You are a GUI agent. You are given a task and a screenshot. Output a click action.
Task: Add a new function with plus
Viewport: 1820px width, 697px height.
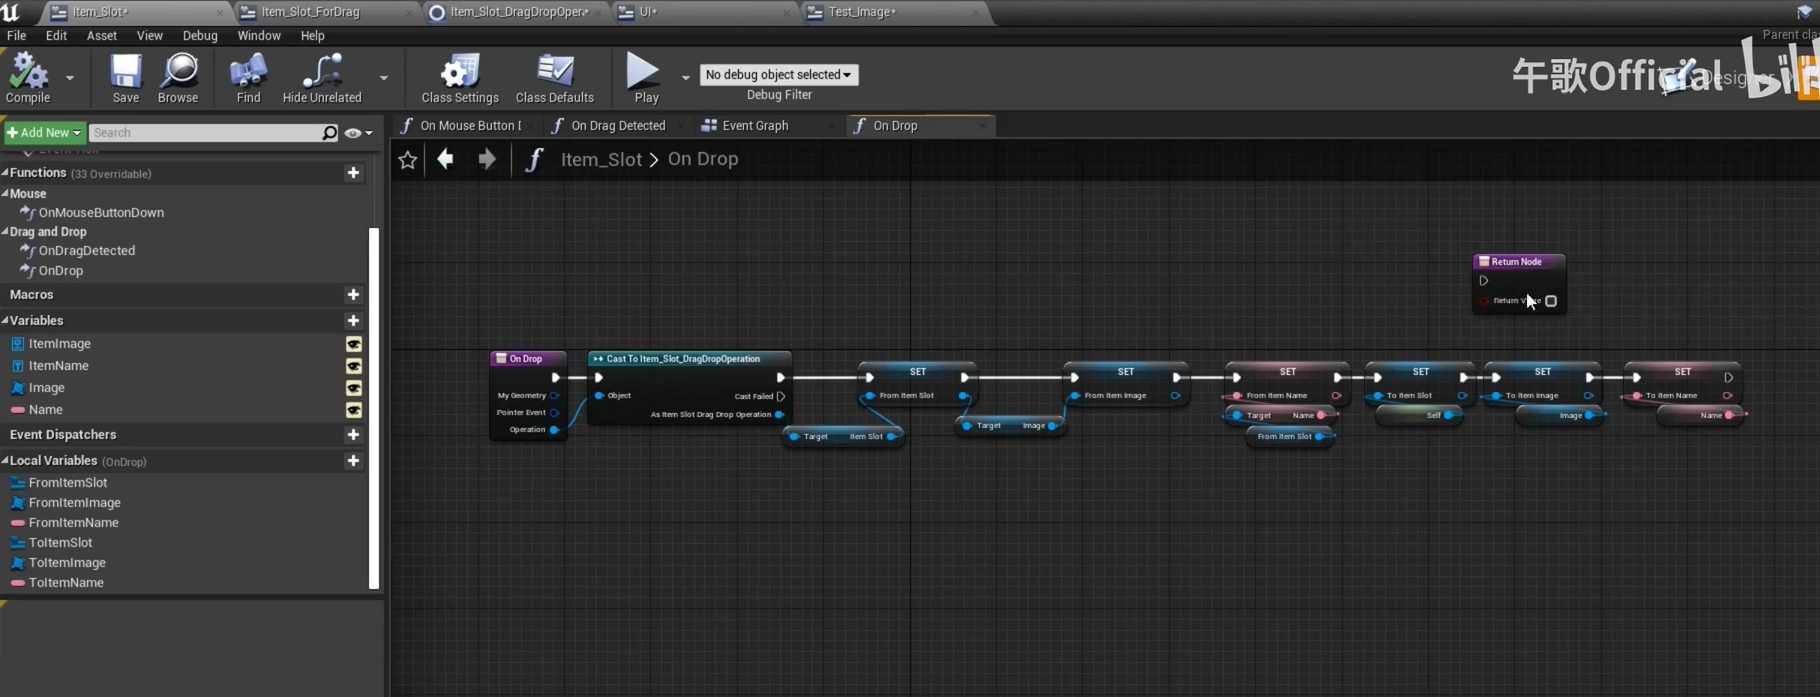(353, 173)
